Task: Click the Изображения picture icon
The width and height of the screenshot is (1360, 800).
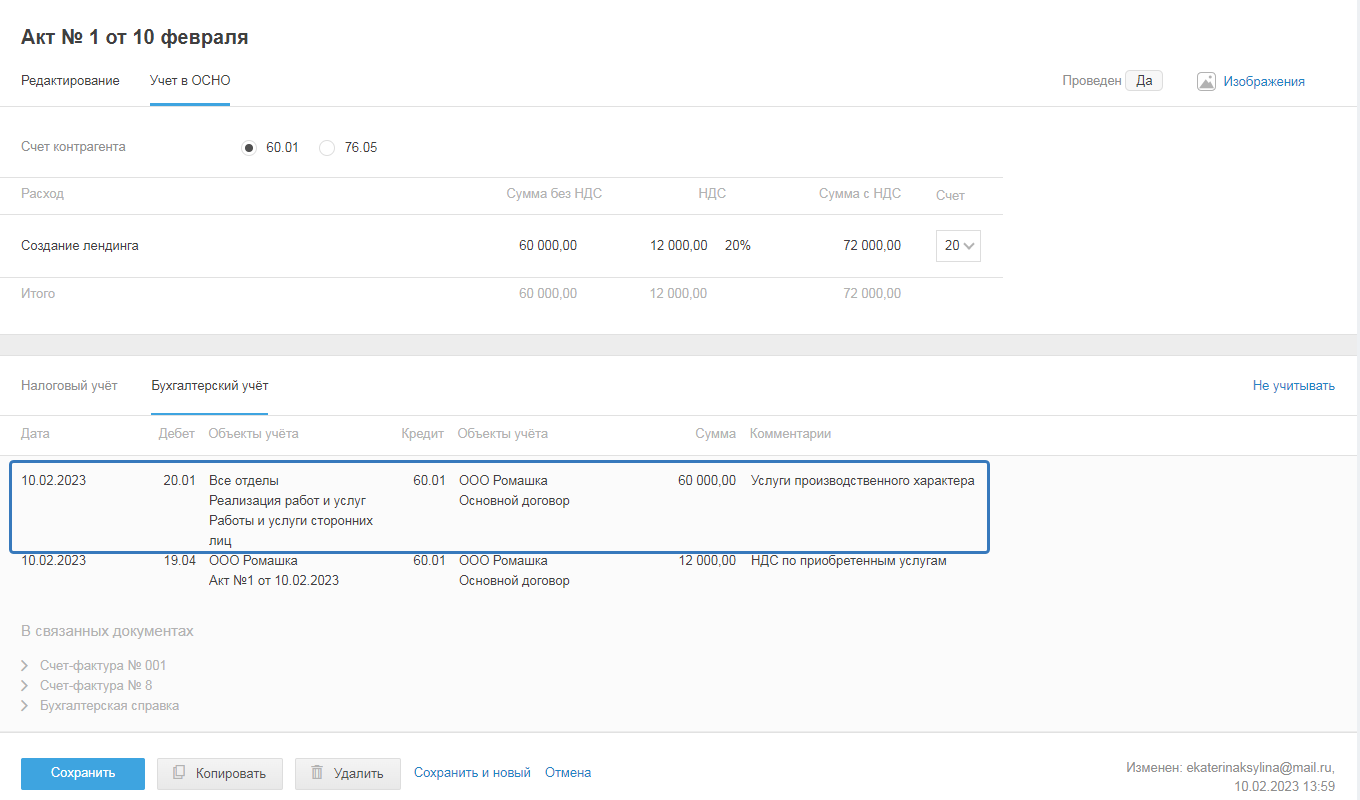Action: 1206,82
